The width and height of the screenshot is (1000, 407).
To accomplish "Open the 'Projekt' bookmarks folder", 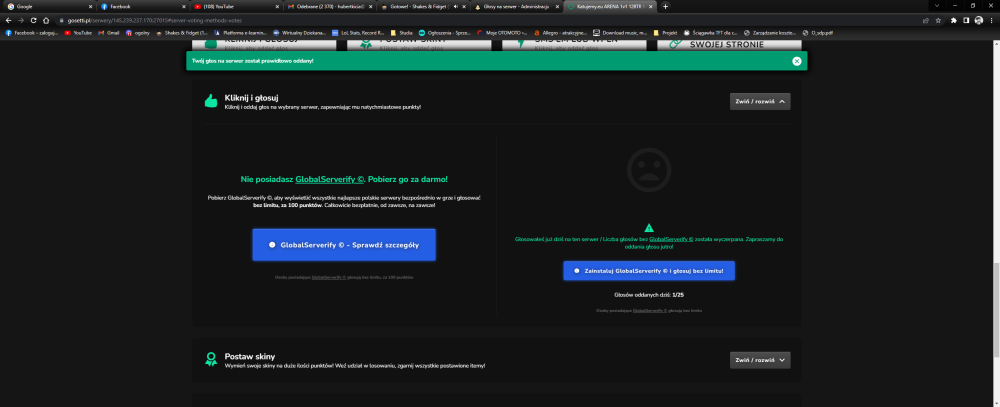I will click(x=665, y=33).
